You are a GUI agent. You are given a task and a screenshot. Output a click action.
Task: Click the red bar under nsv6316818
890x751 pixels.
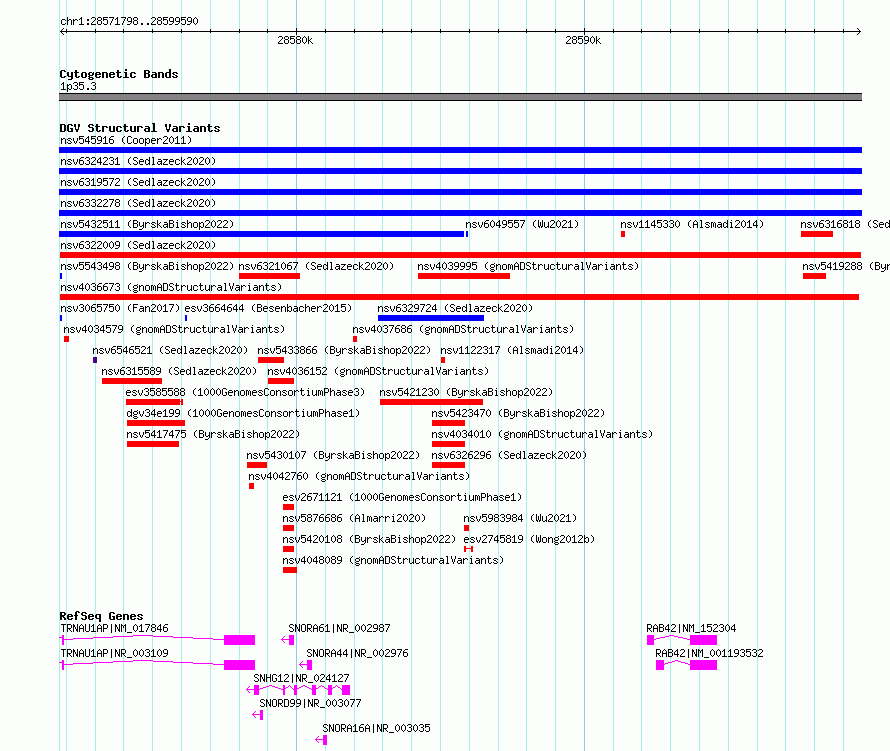click(x=817, y=234)
